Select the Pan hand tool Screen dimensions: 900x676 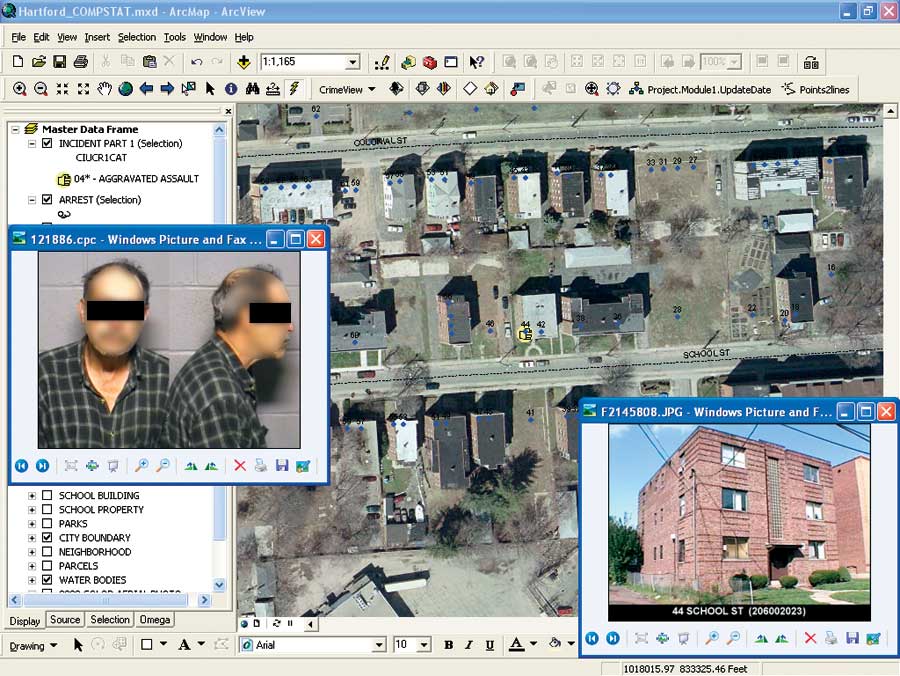click(105, 89)
